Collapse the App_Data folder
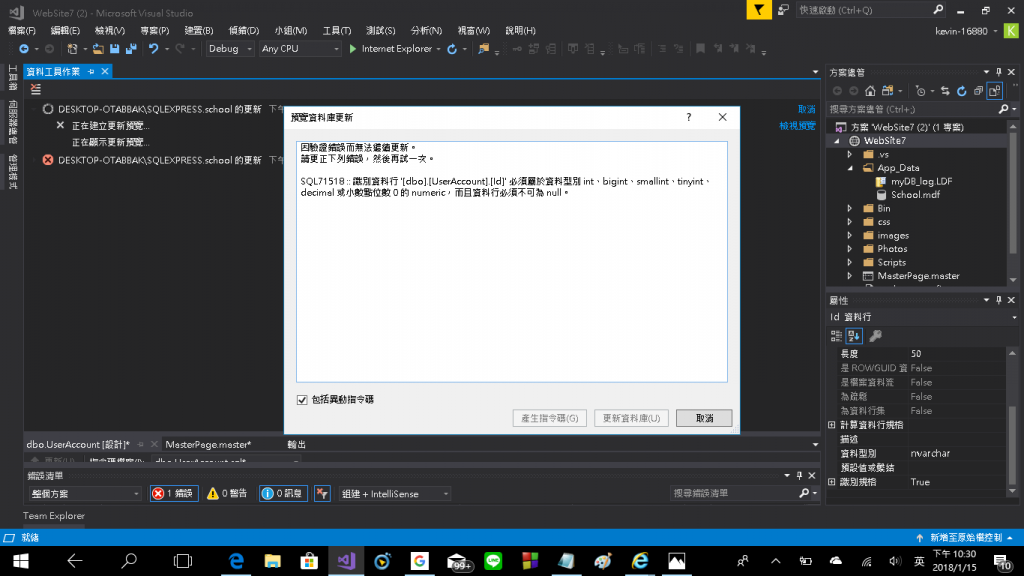 pos(850,168)
